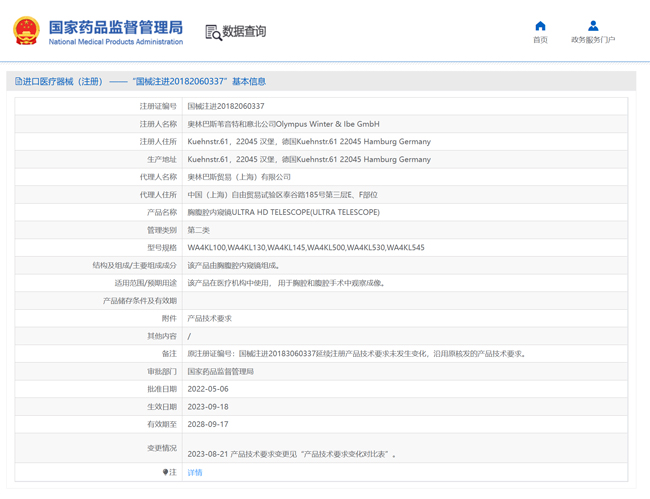Screen dimensions: 650x499
Task: Click the 数据查询 magnifier icon
Action: 213,33
